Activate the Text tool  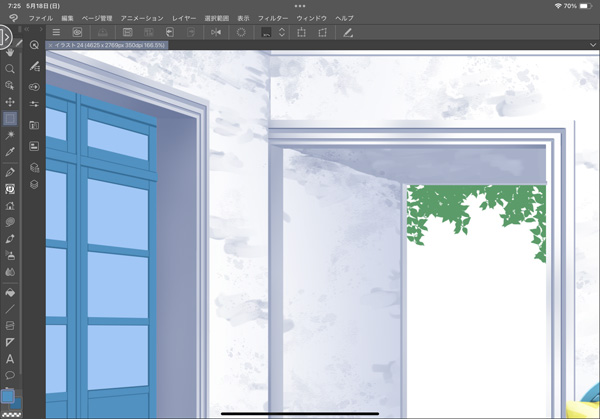click(10, 359)
